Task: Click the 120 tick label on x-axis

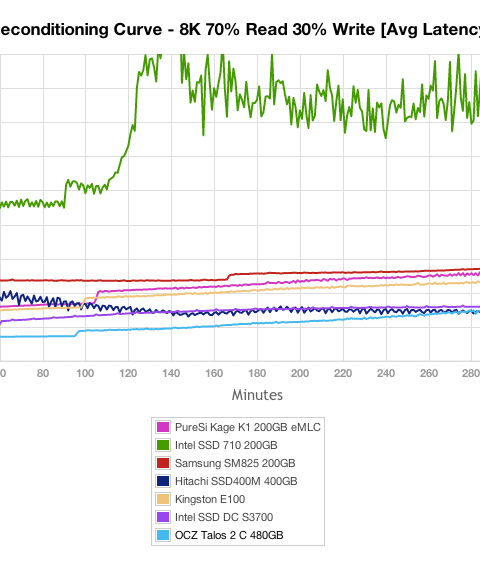Action: pos(128,373)
